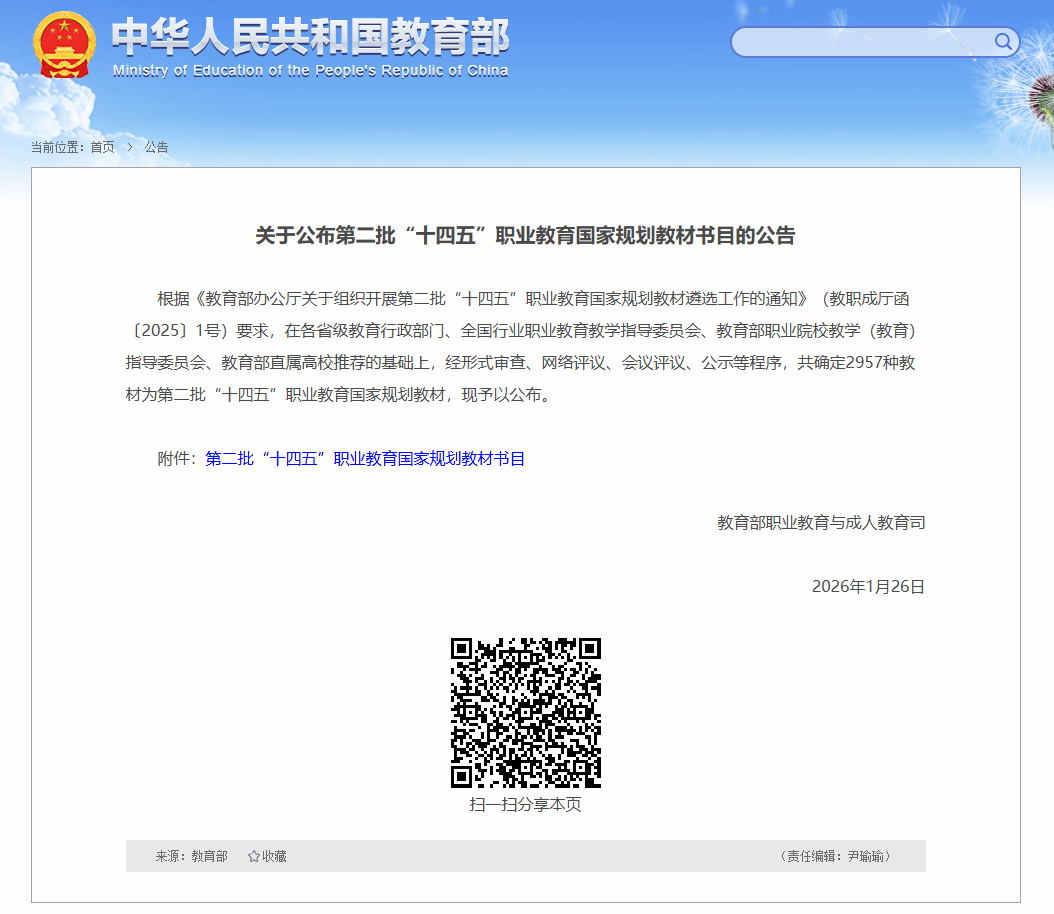Click the 附件 label before the link

point(178,459)
